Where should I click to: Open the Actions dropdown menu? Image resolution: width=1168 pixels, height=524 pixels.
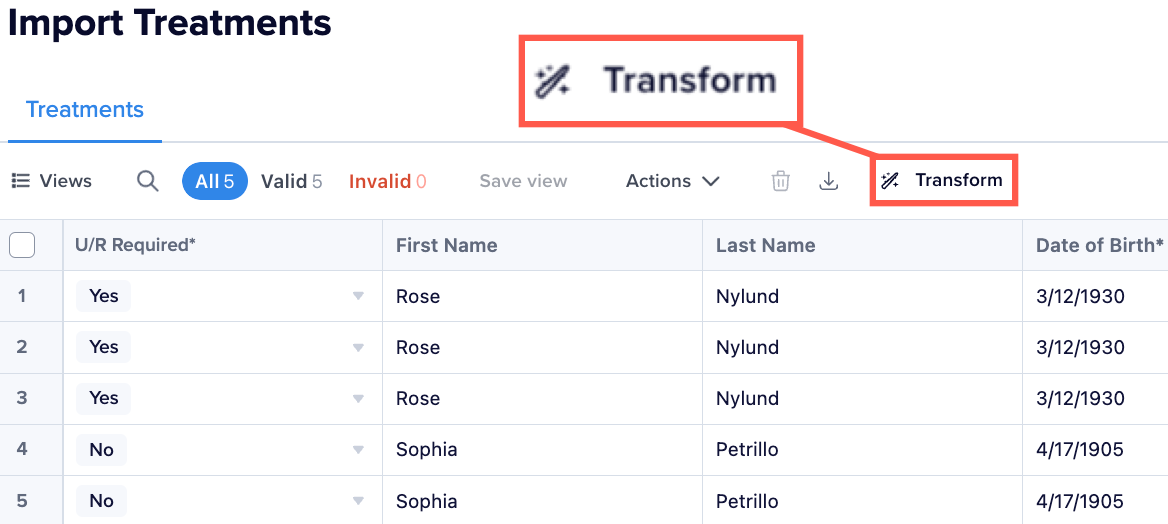[672, 181]
